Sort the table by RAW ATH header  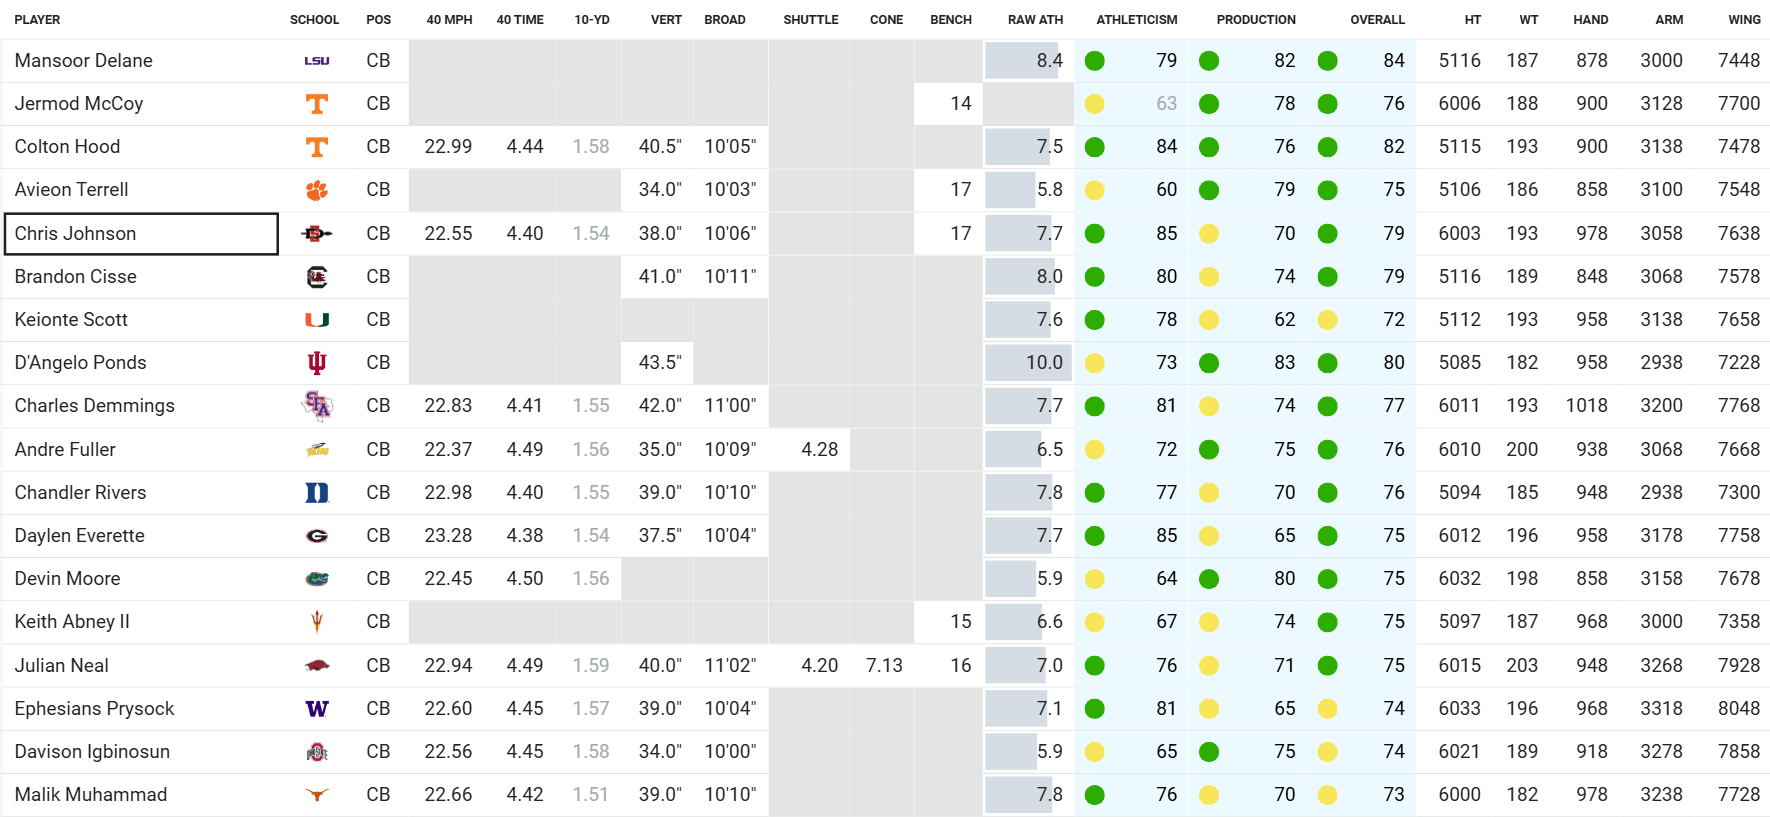click(x=1035, y=20)
